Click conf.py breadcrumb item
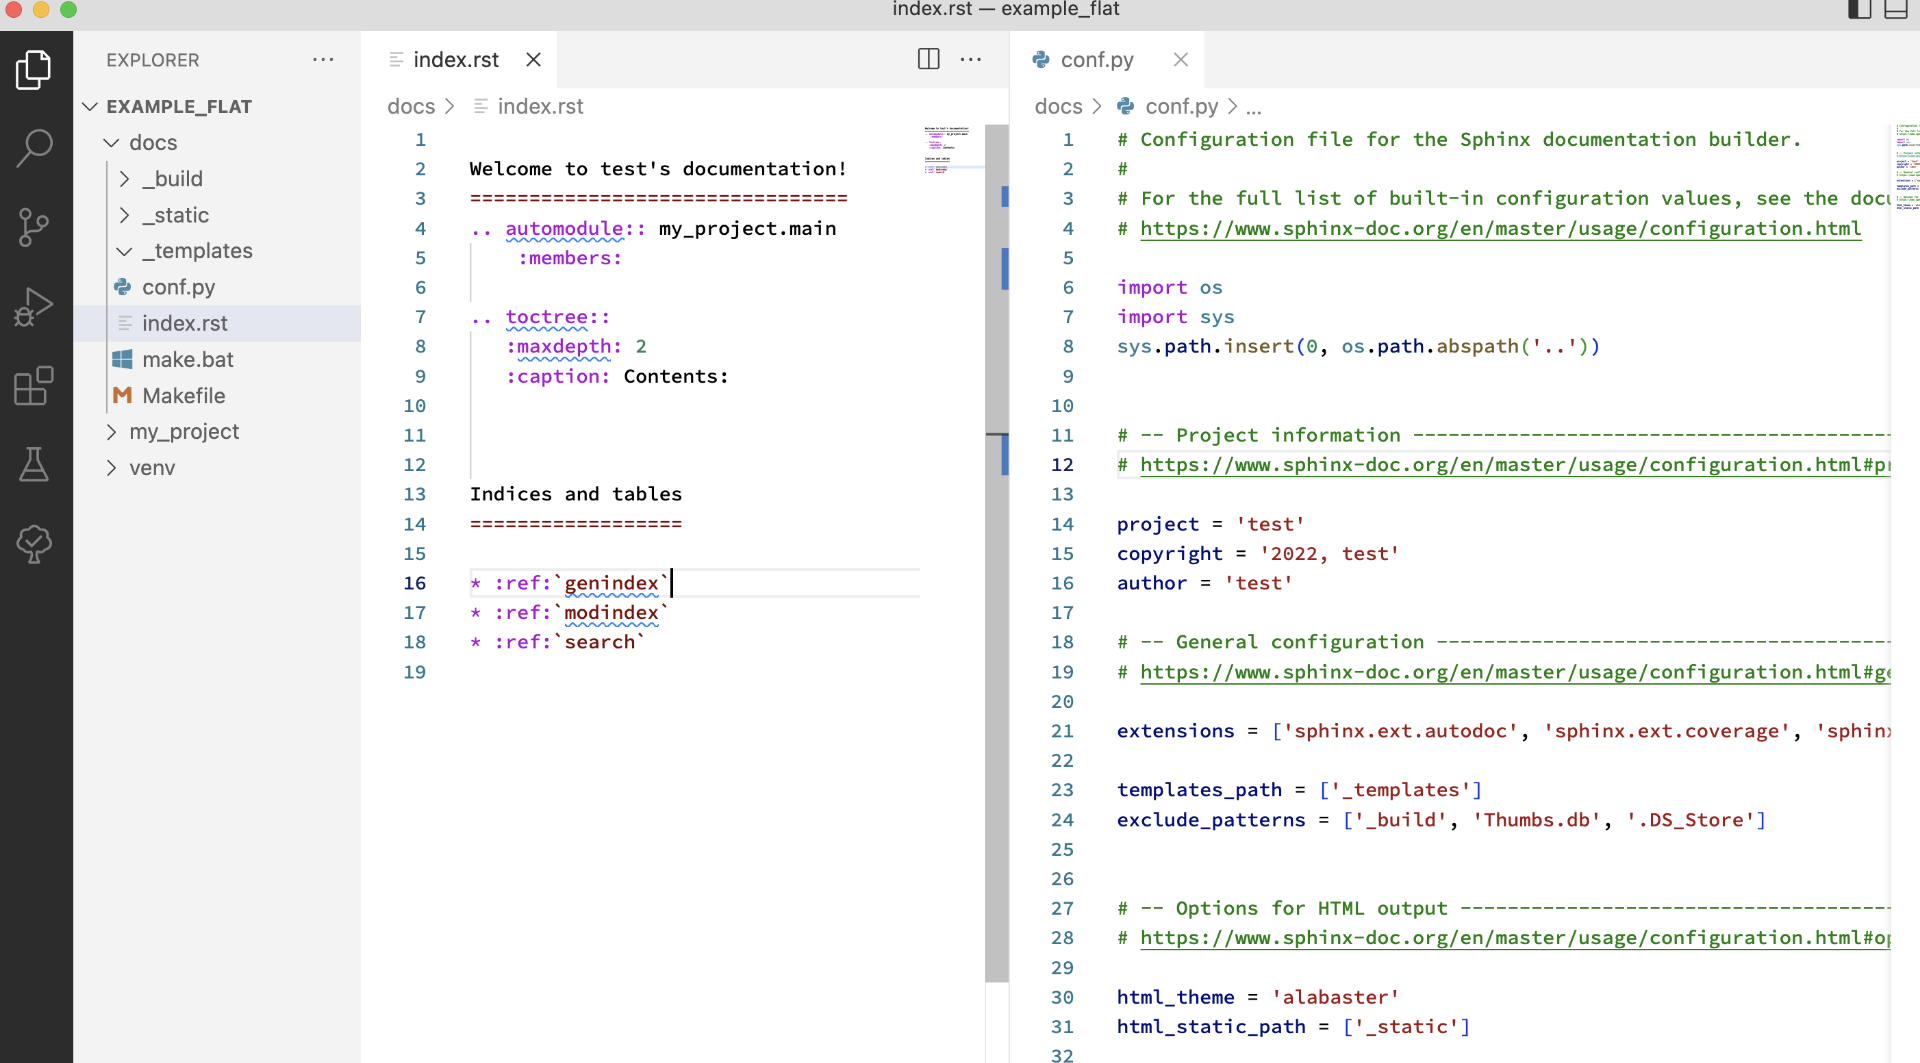The image size is (1920, 1063). (x=1181, y=106)
